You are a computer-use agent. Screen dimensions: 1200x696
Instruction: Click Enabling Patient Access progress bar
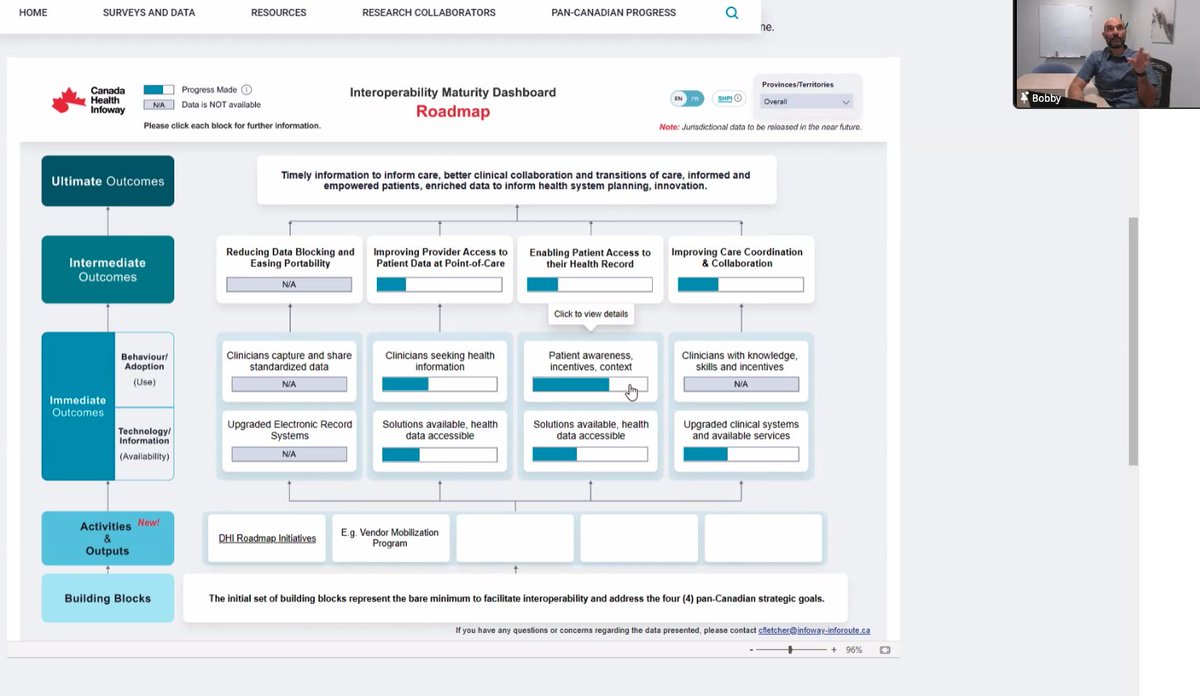click(589, 285)
